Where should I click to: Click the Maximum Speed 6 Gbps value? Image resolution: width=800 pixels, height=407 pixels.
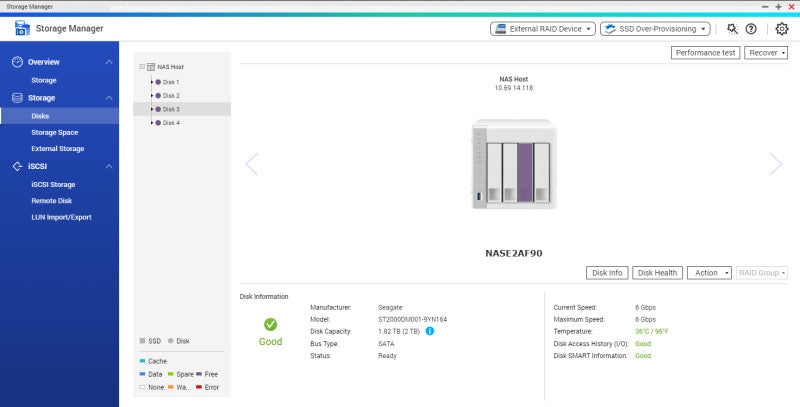point(645,320)
